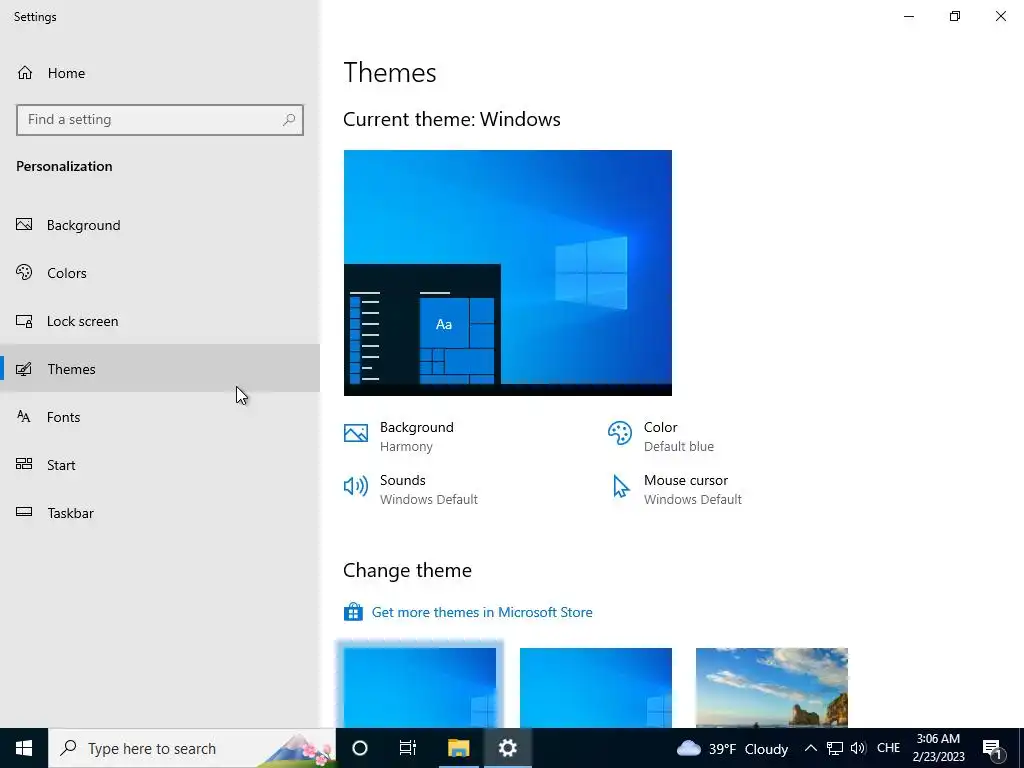Click the volume speaker icon in tray
Viewport: 1024px width, 768px height.
coord(858,748)
